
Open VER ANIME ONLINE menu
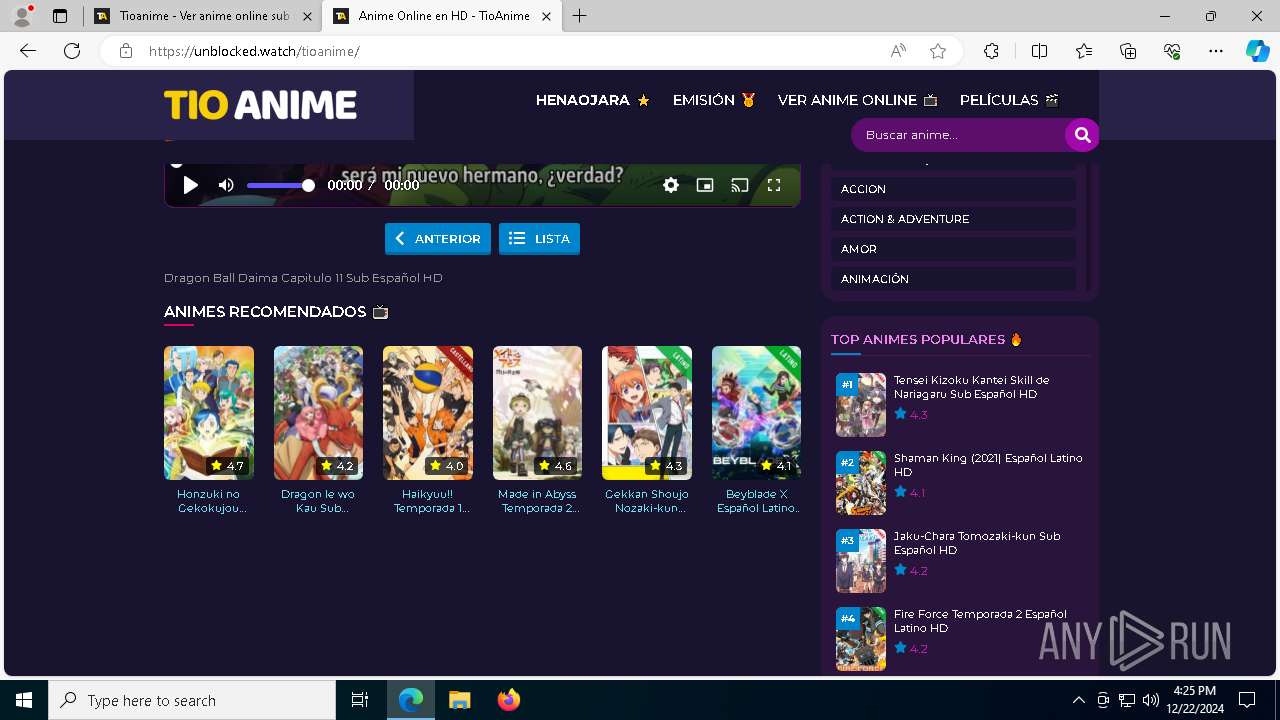pyautogui.click(x=858, y=100)
